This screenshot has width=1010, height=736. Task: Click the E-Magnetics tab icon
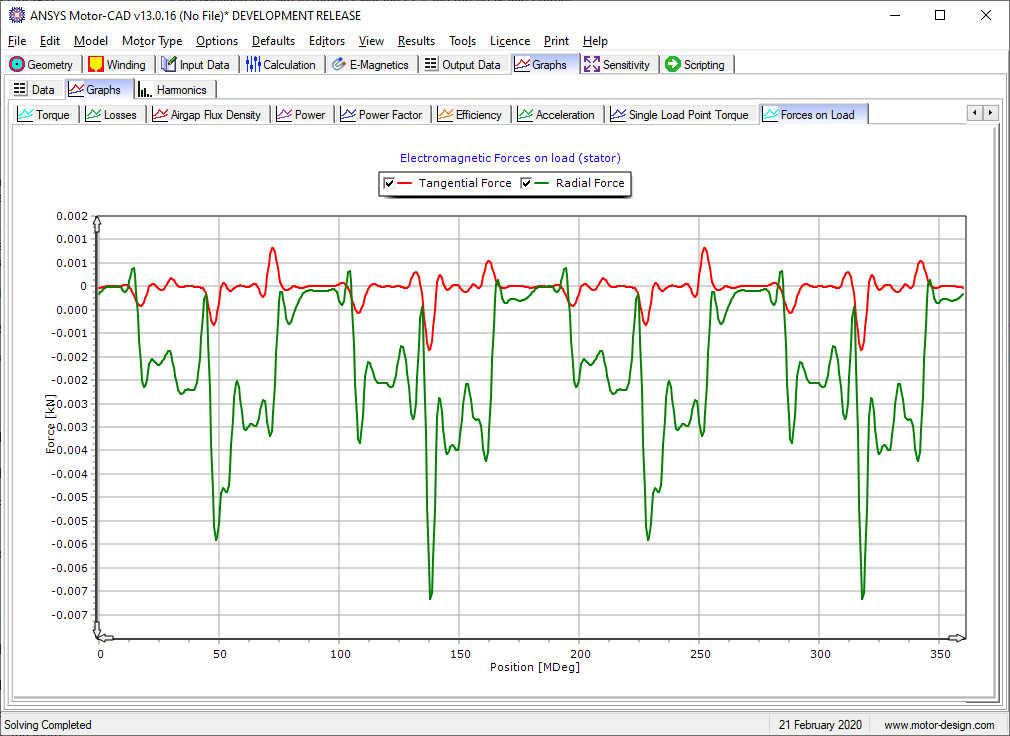[x=339, y=64]
